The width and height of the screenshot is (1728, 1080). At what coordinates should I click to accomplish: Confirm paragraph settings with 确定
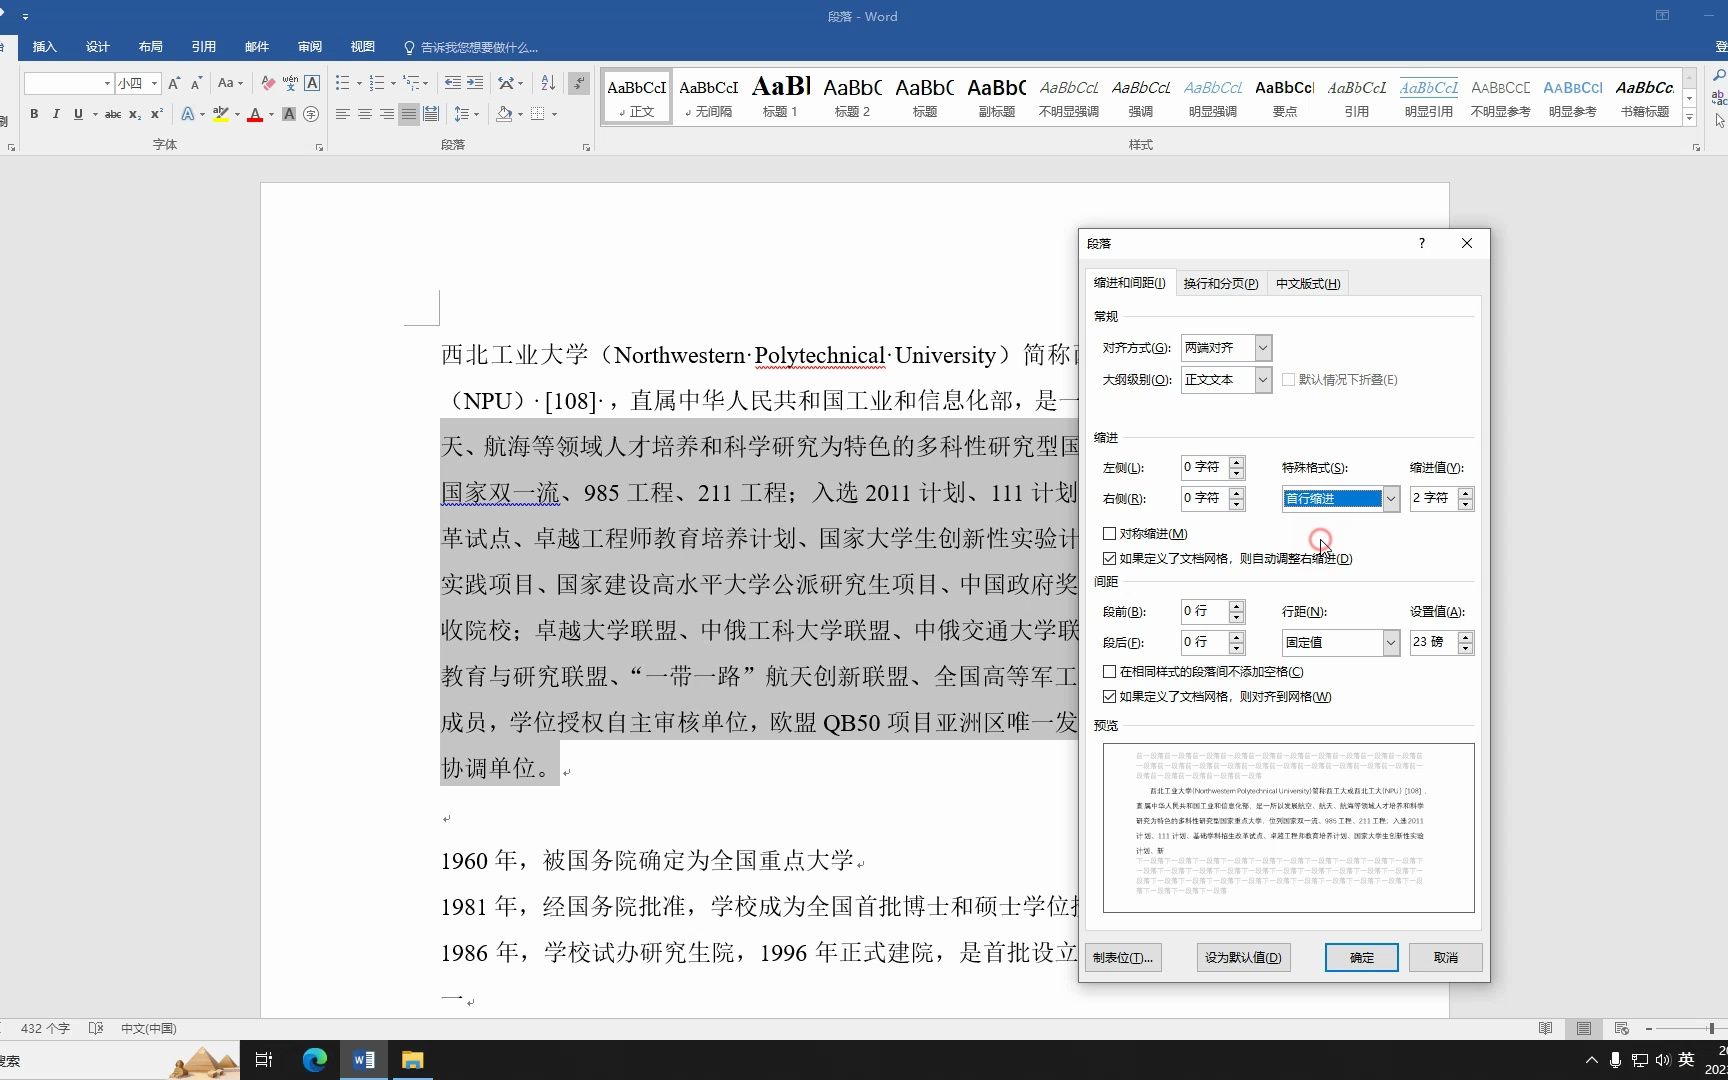1361,958
